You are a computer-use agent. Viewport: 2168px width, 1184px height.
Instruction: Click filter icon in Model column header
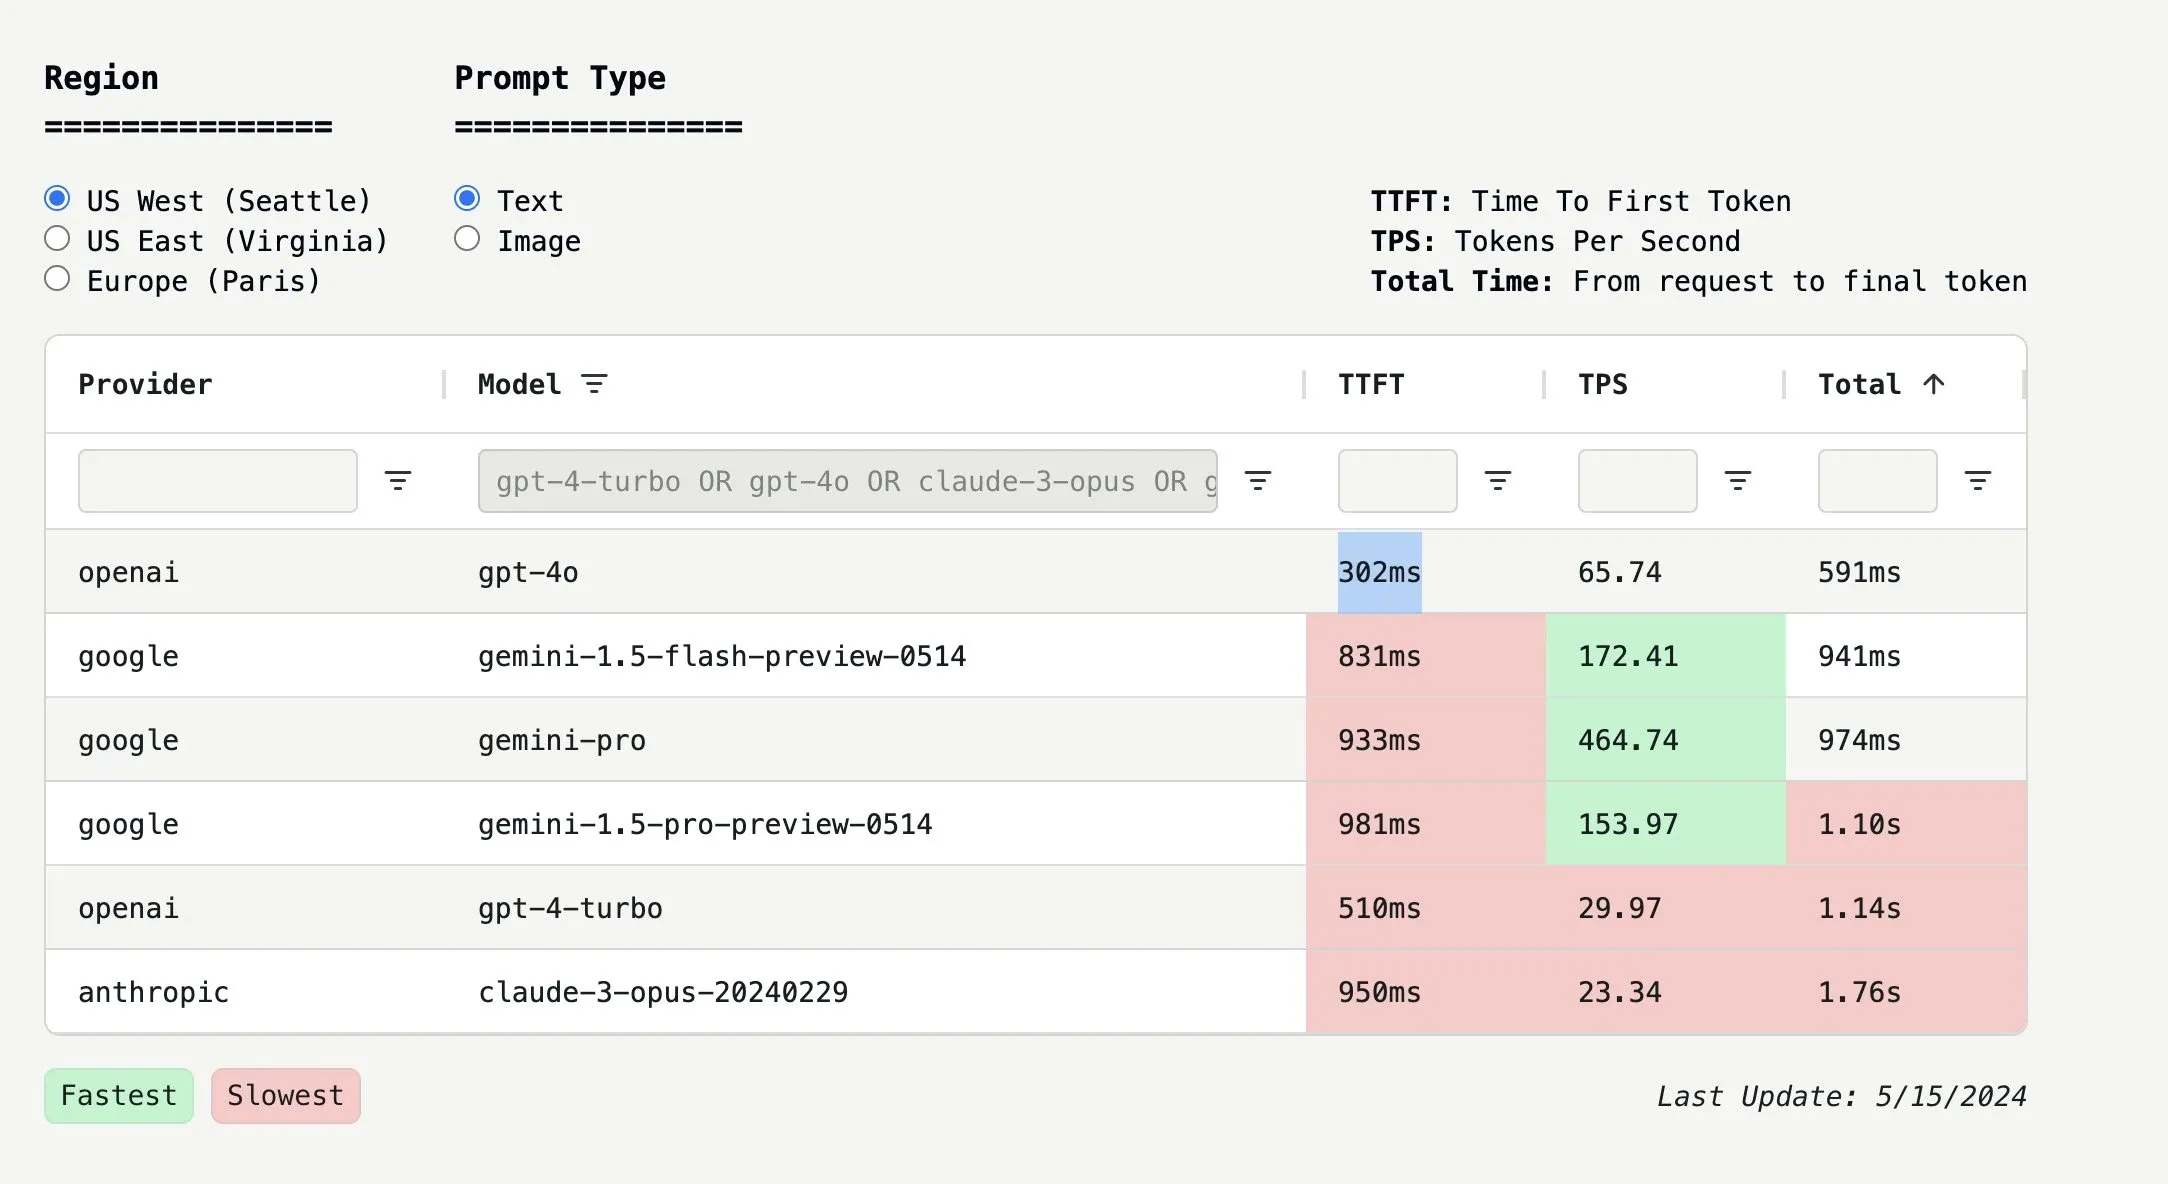594,384
